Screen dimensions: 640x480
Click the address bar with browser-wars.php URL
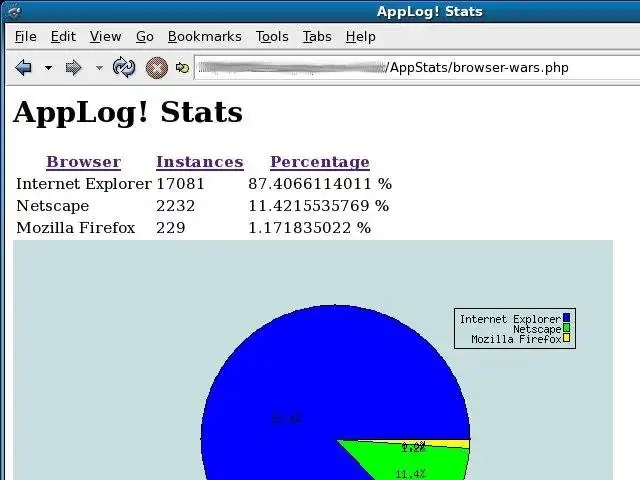pos(416,67)
